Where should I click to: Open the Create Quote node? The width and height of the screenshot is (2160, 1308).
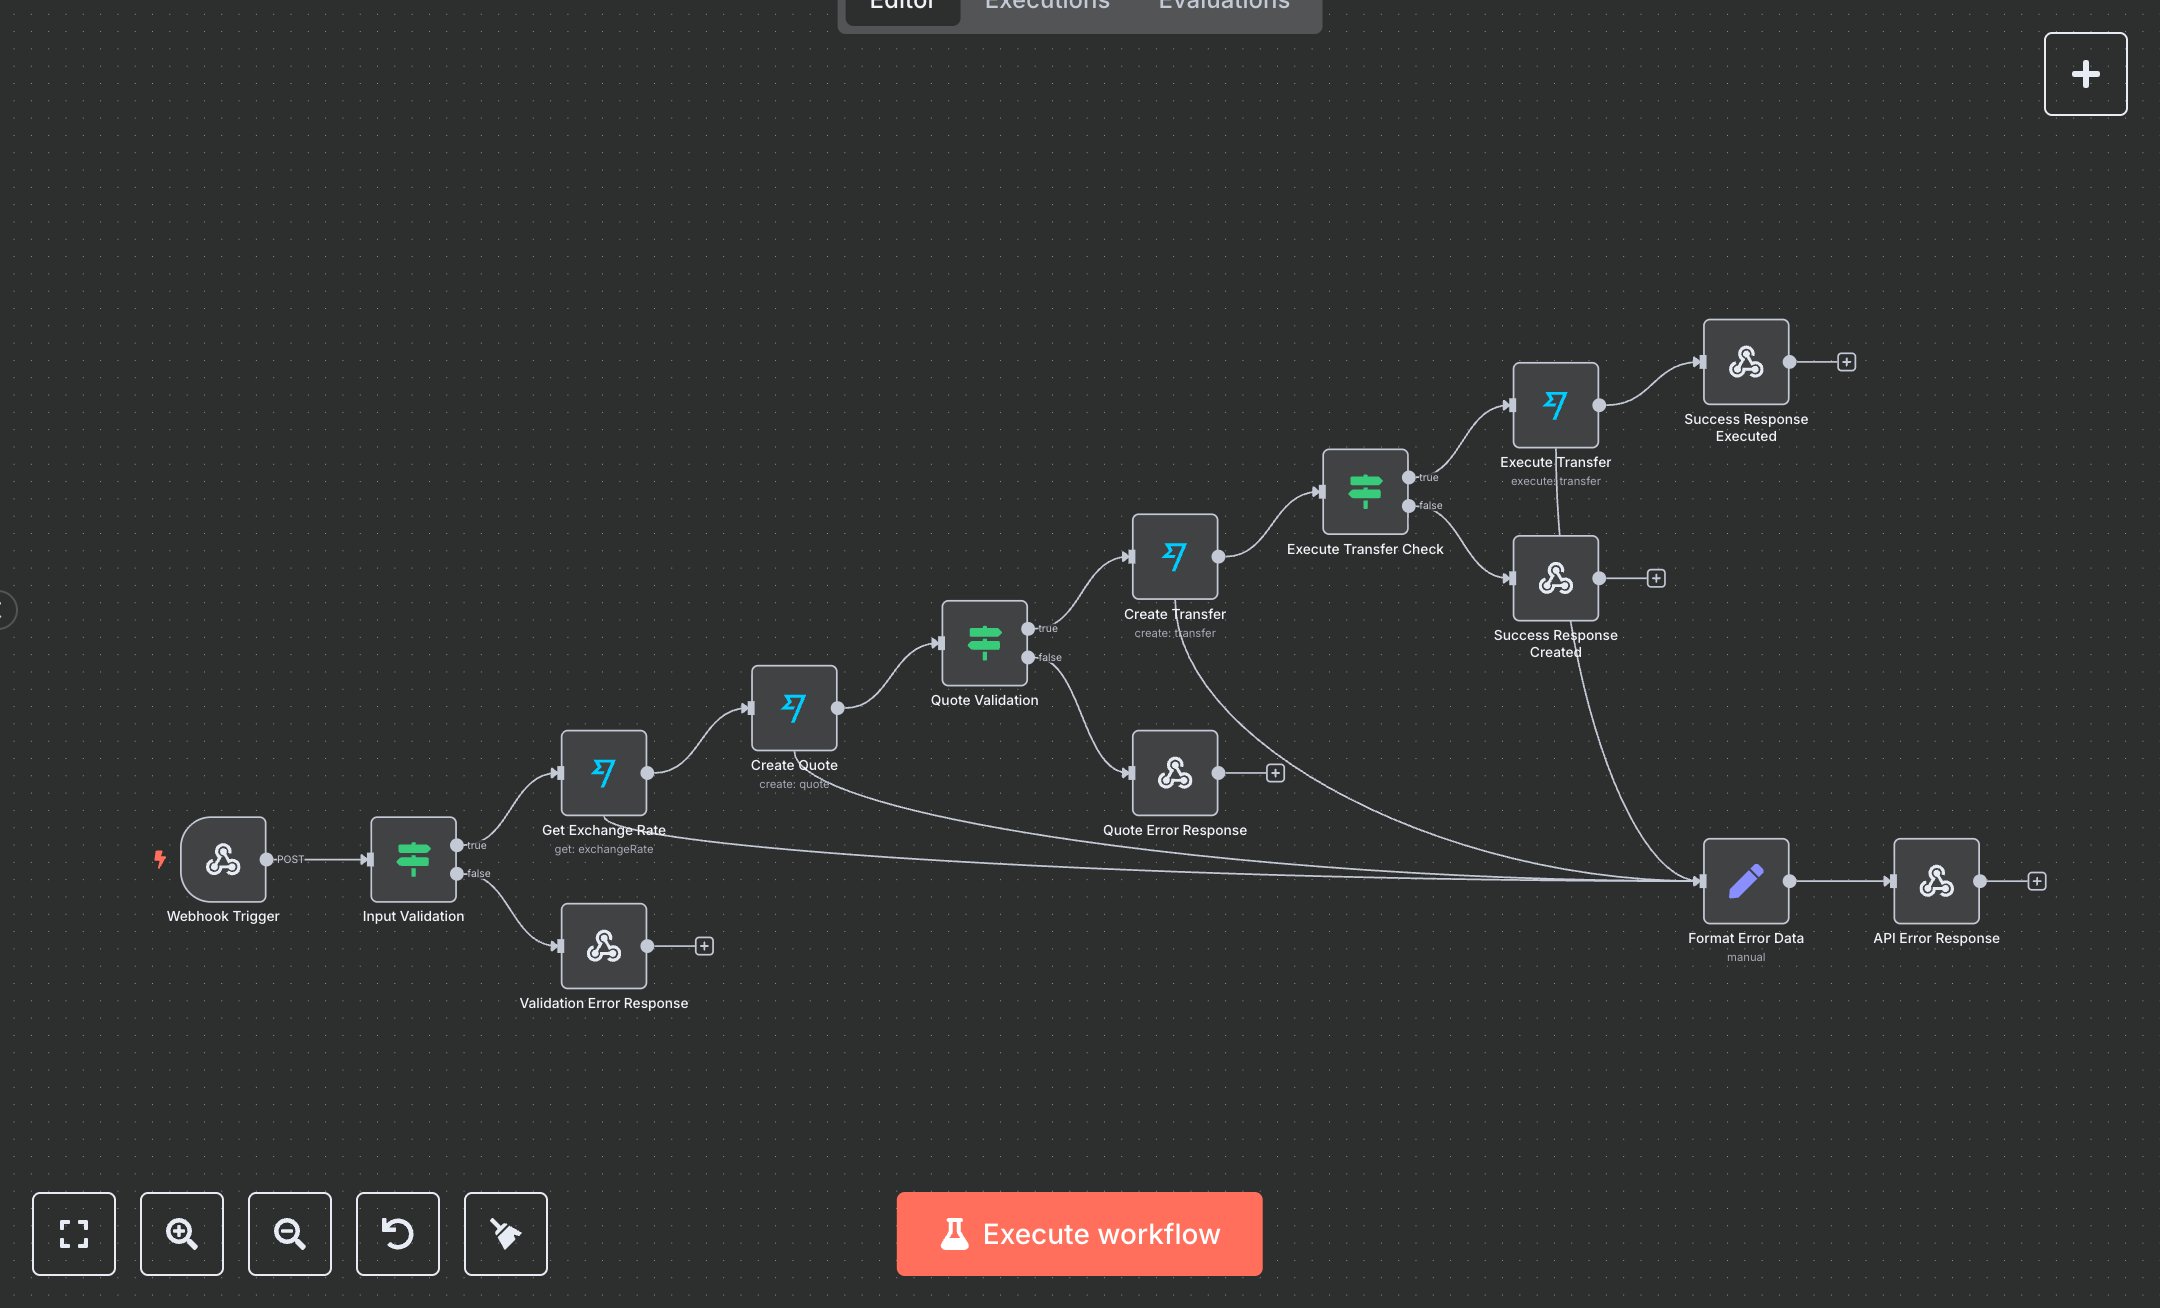793,706
